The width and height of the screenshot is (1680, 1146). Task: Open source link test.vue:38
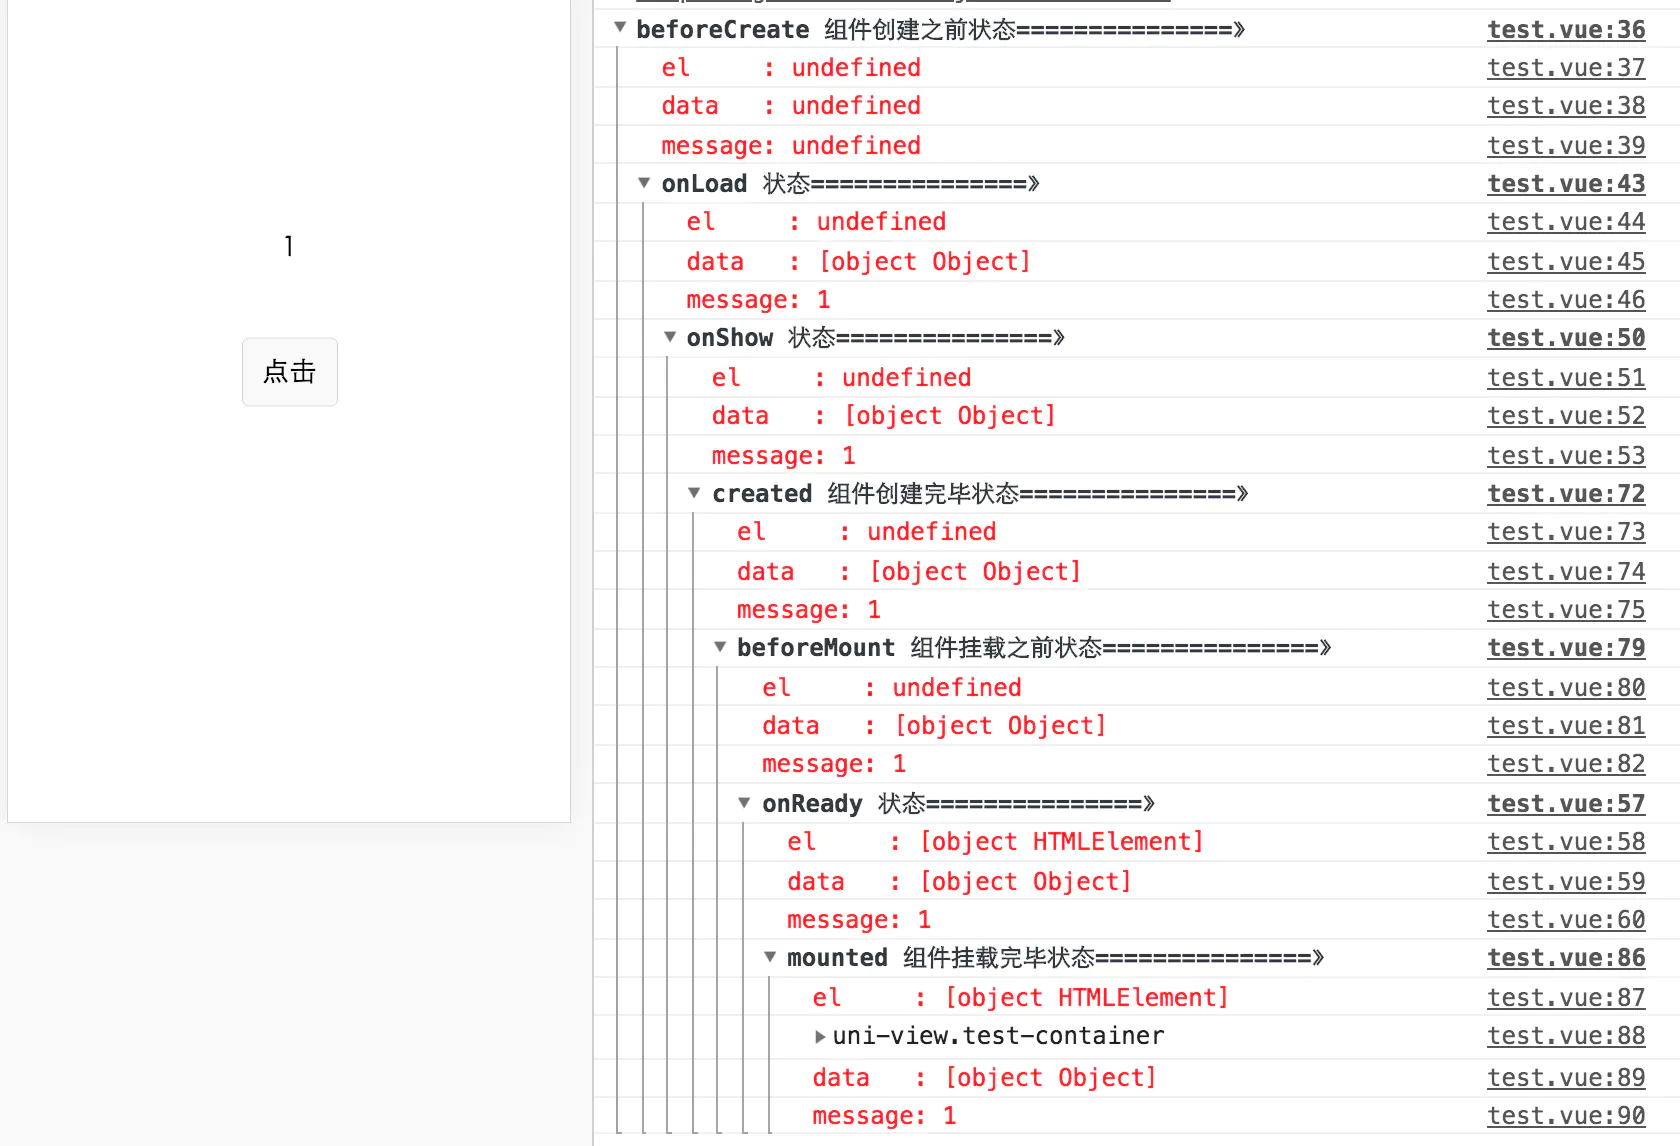click(1566, 106)
